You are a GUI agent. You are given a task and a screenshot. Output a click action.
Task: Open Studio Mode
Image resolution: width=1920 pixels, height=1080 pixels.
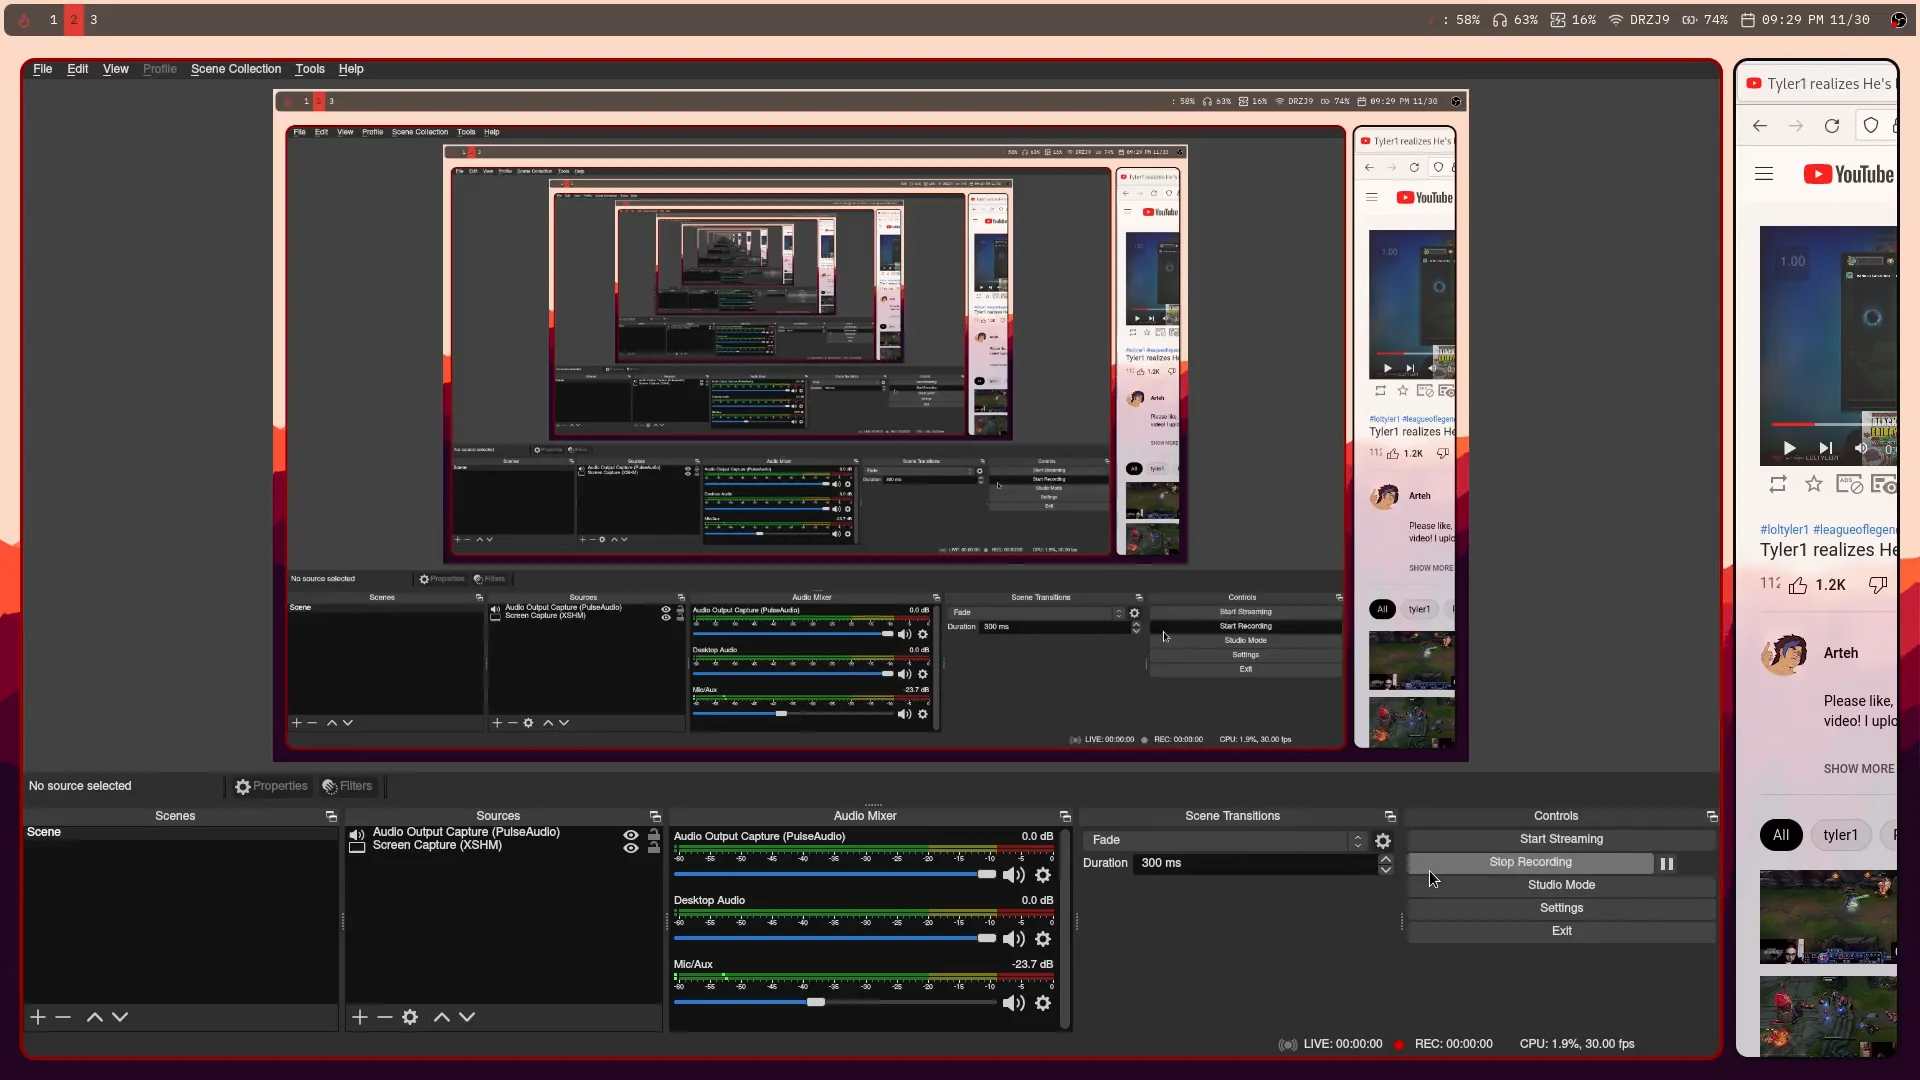pyautogui.click(x=1560, y=885)
